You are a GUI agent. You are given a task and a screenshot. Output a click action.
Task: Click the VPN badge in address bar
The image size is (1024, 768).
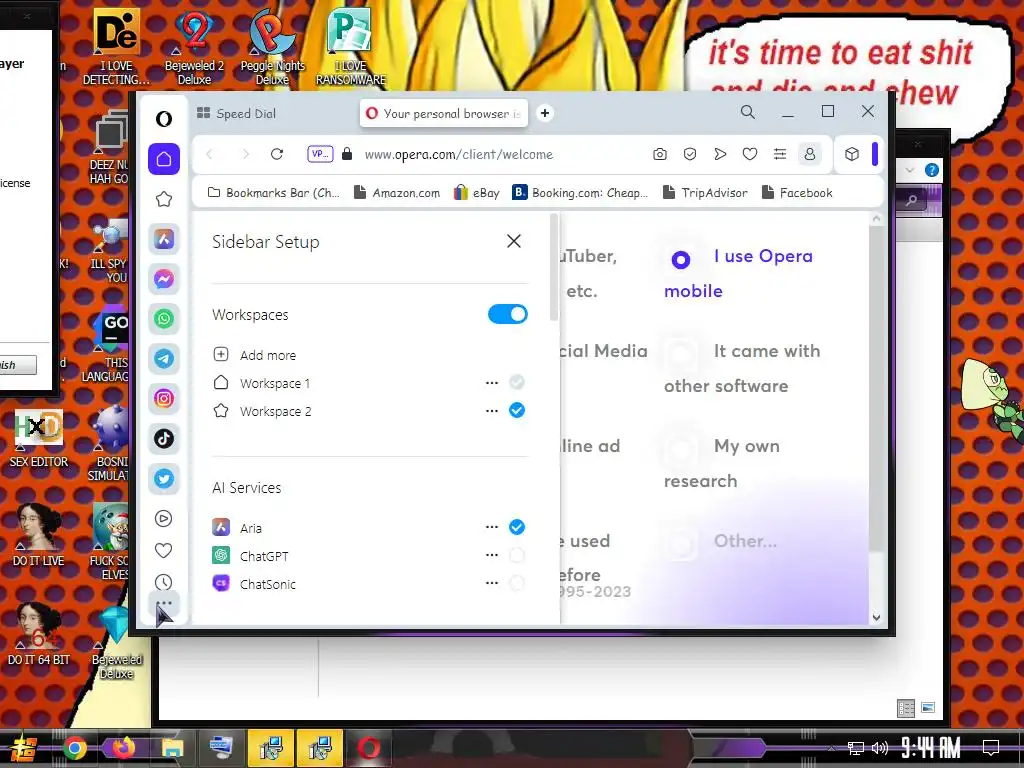click(x=320, y=154)
